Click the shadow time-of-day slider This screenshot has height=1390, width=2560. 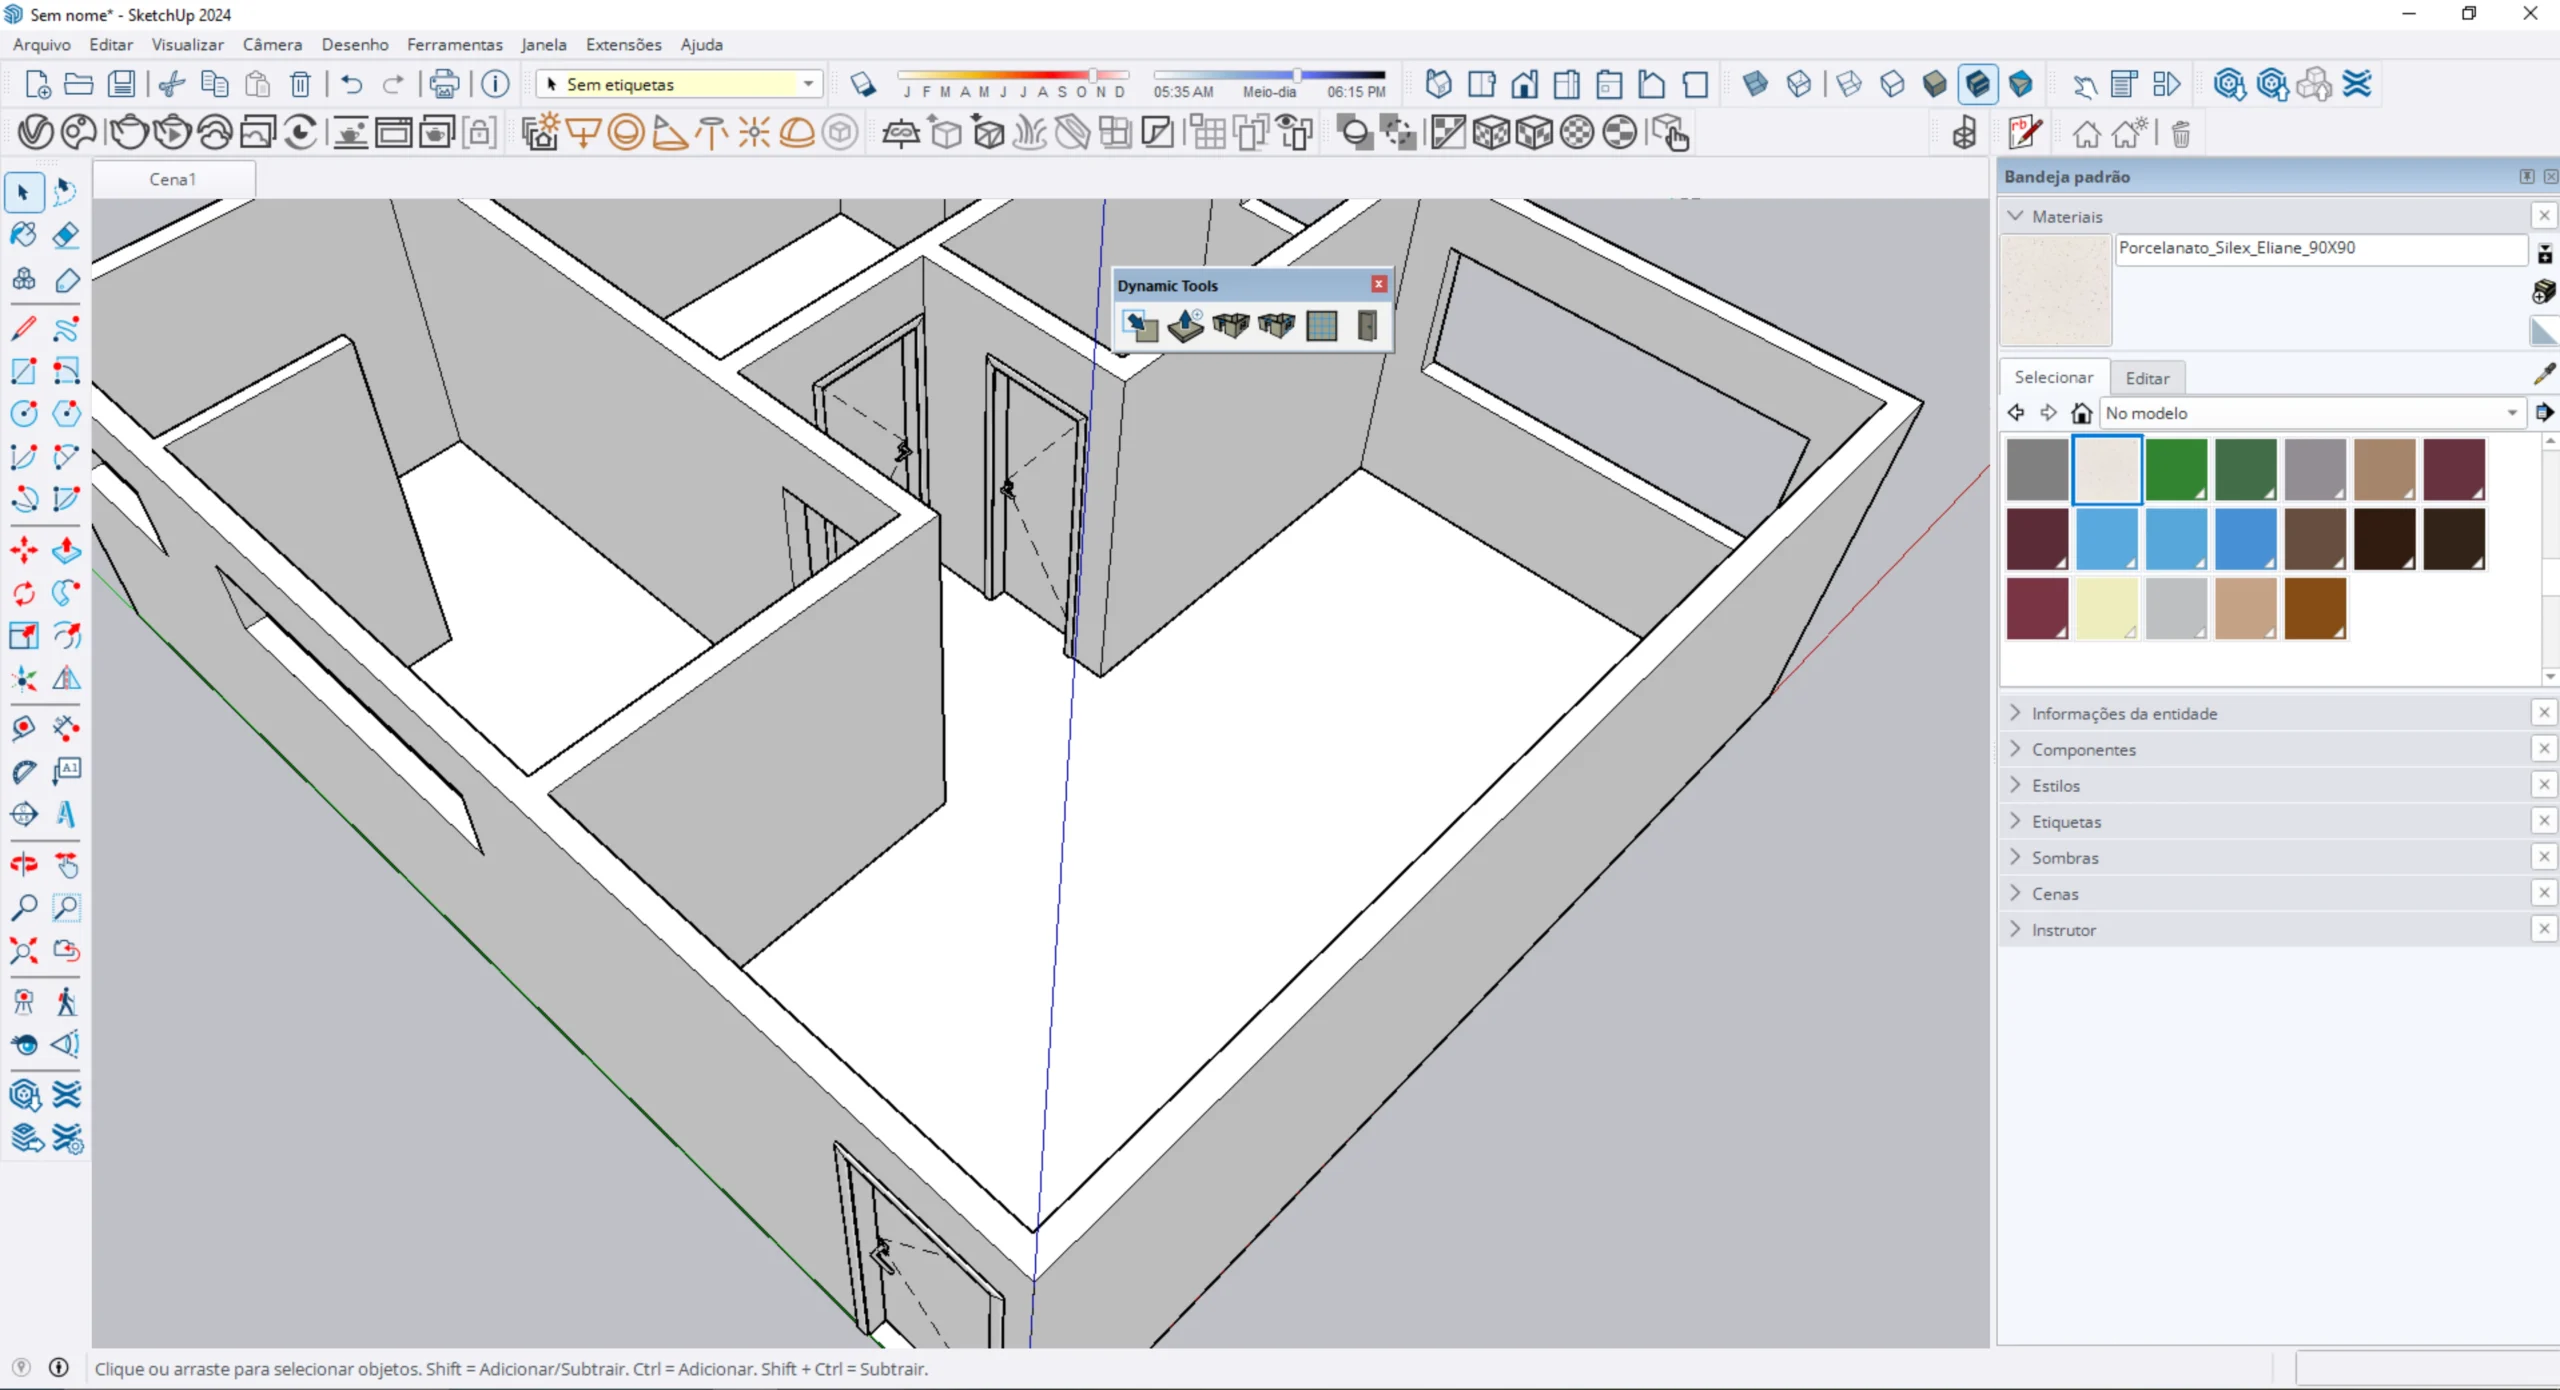point(1269,75)
